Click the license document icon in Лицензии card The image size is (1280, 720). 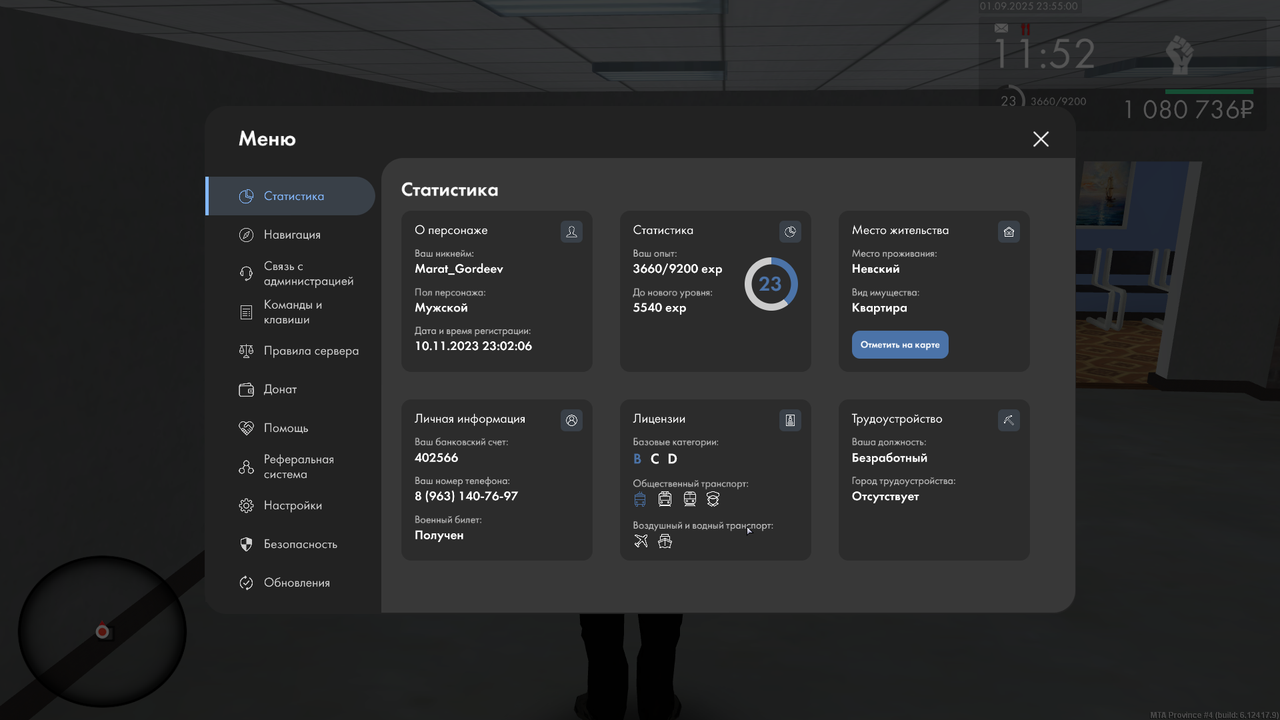pos(790,420)
